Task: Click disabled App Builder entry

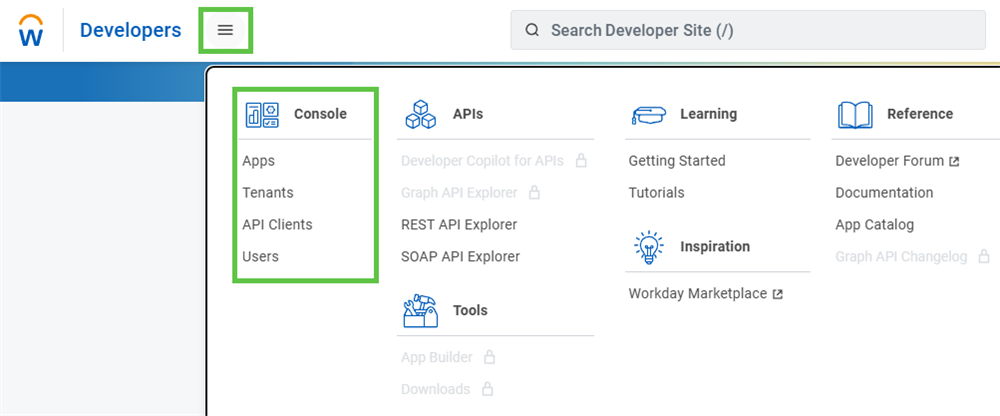Action: click(x=437, y=357)
